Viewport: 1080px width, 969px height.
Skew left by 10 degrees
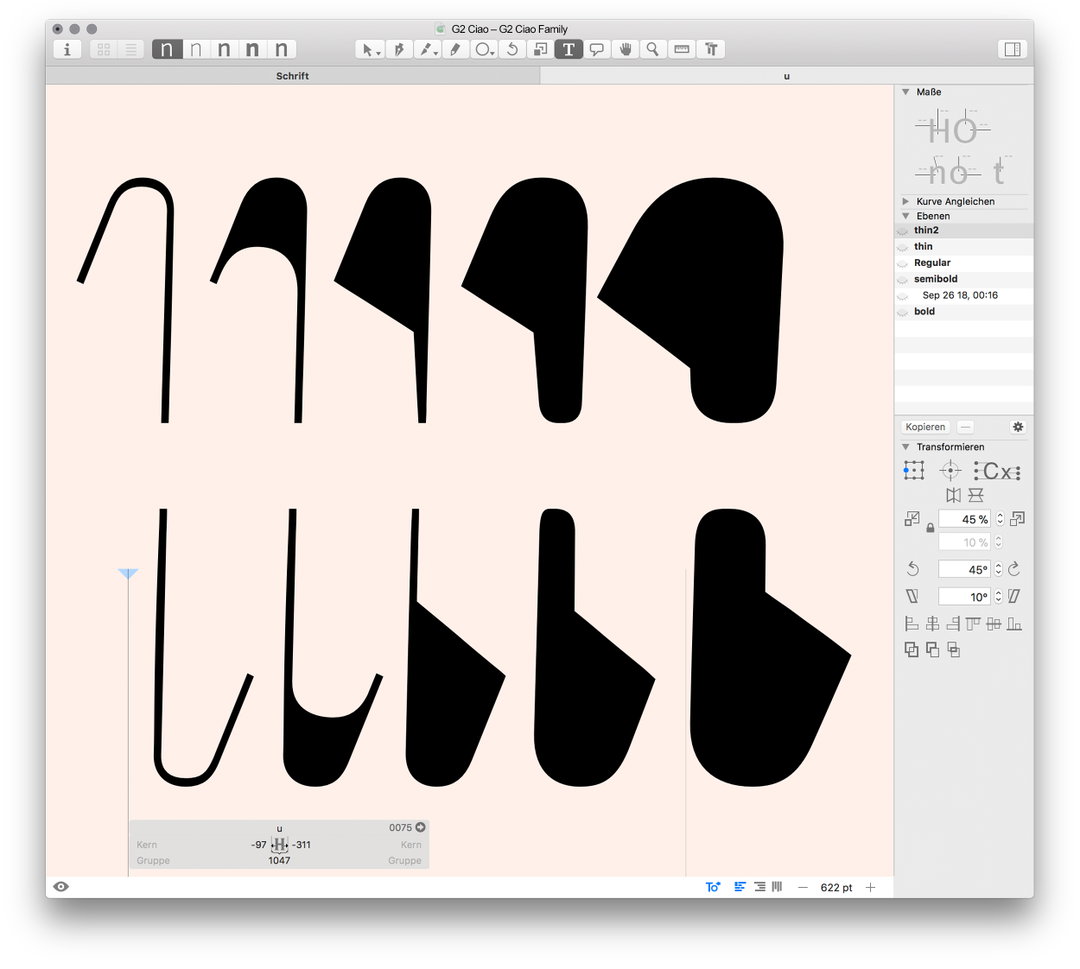click(912, 596)
